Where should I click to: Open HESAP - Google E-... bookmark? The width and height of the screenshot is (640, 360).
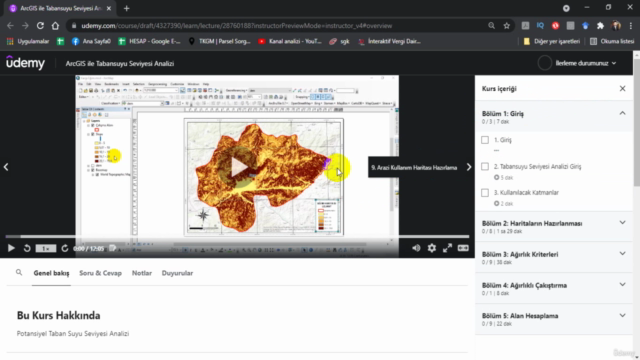coord(149,41)
